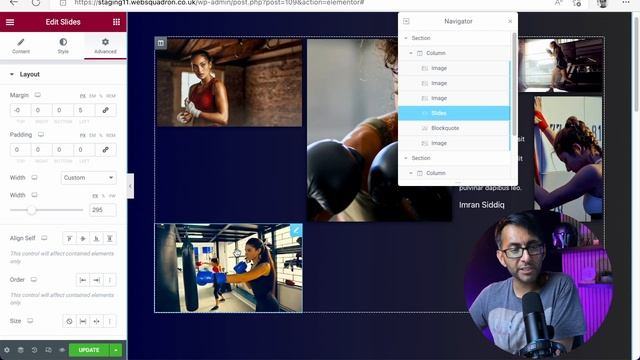Click the browser back arrow
This screenshot has height=360, width=640.
click(14, 3)
